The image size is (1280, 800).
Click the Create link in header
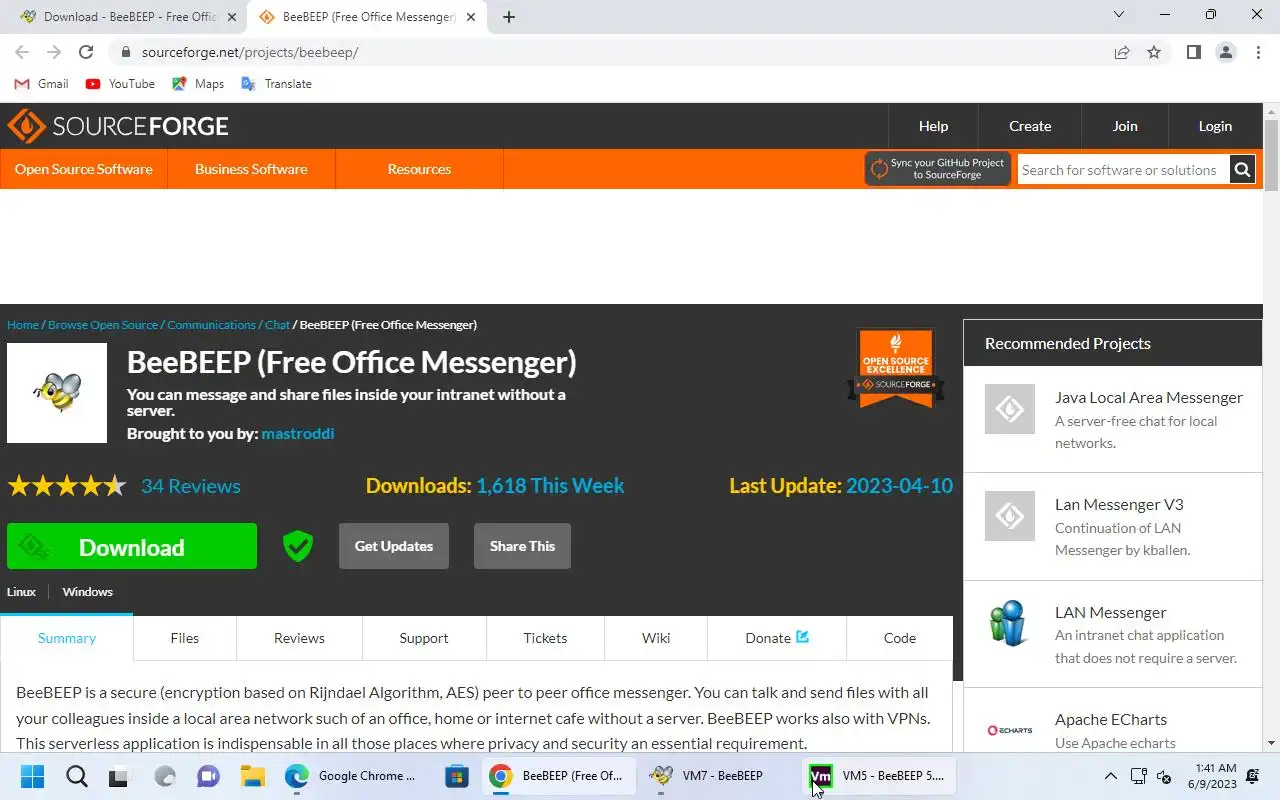[1030, 126]
